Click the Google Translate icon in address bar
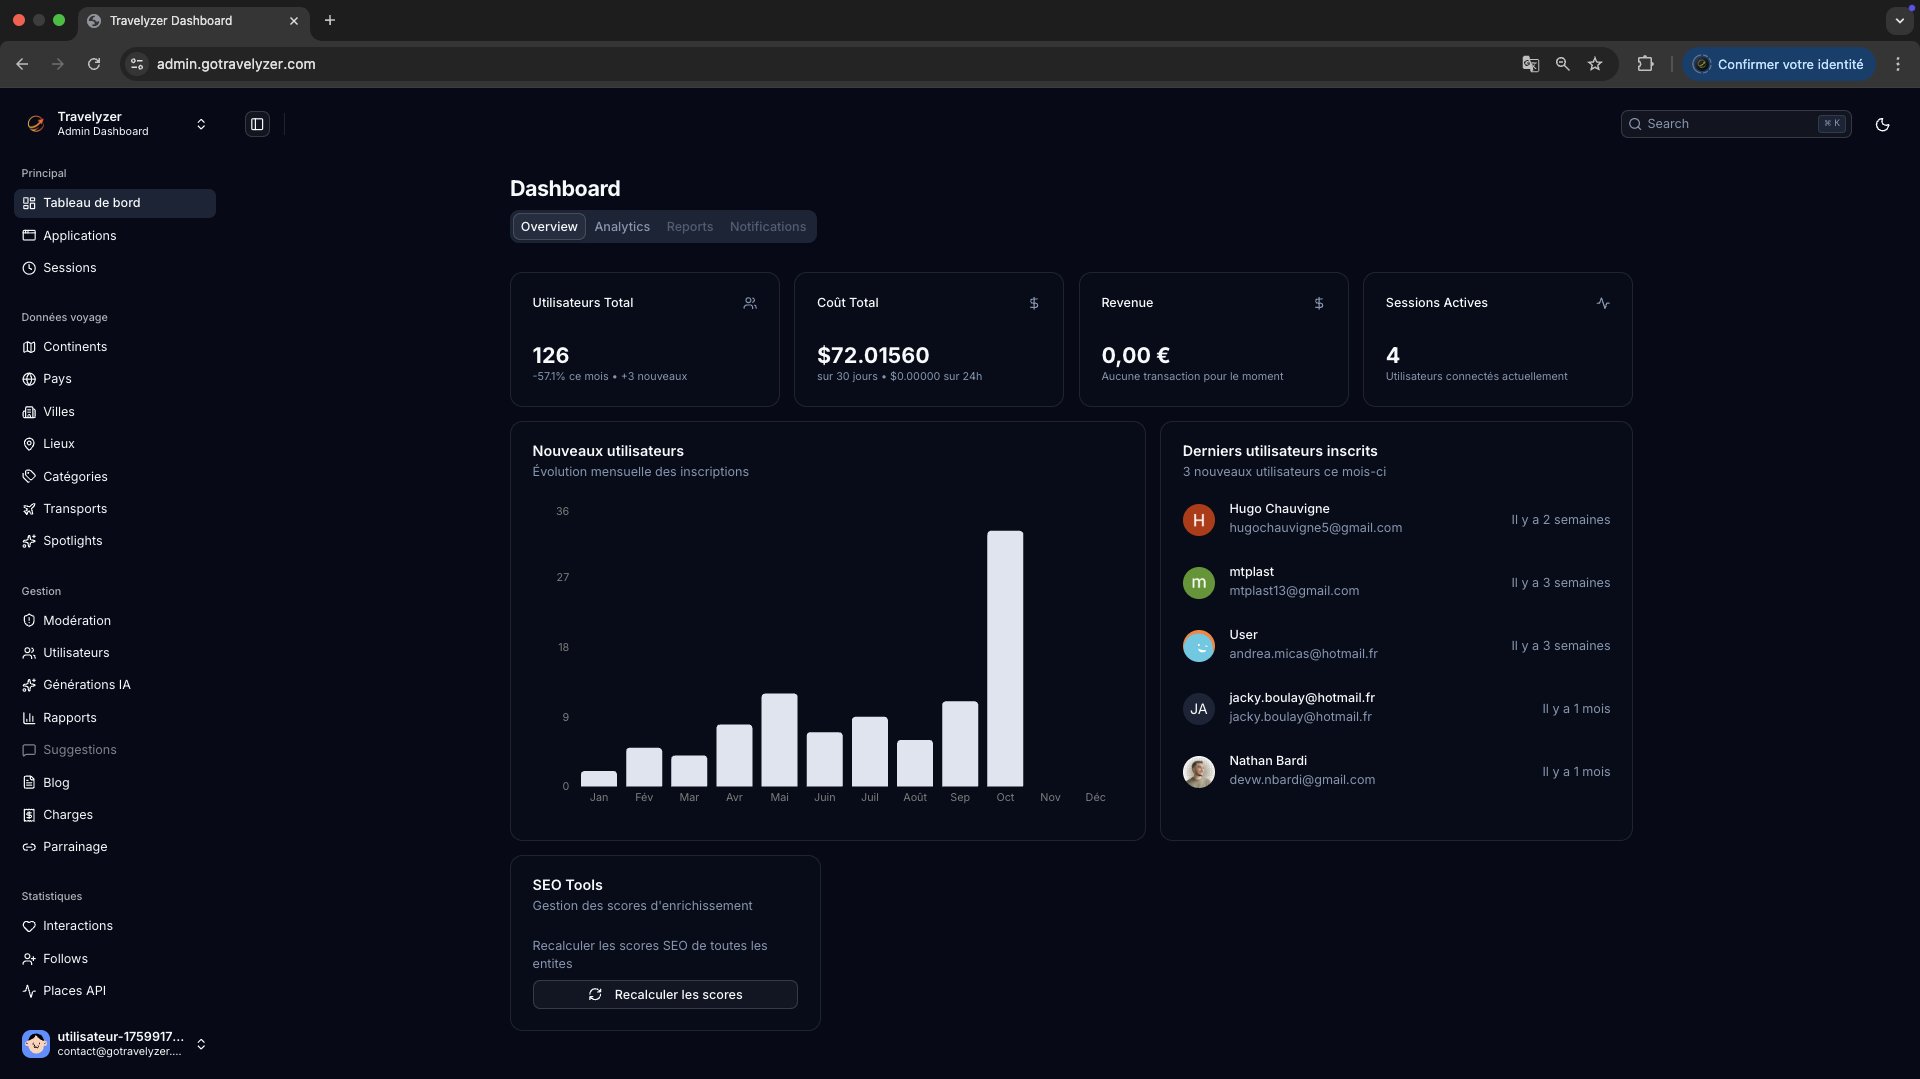Screen dimensions: 1920x1079 (x=1530, y=64)
